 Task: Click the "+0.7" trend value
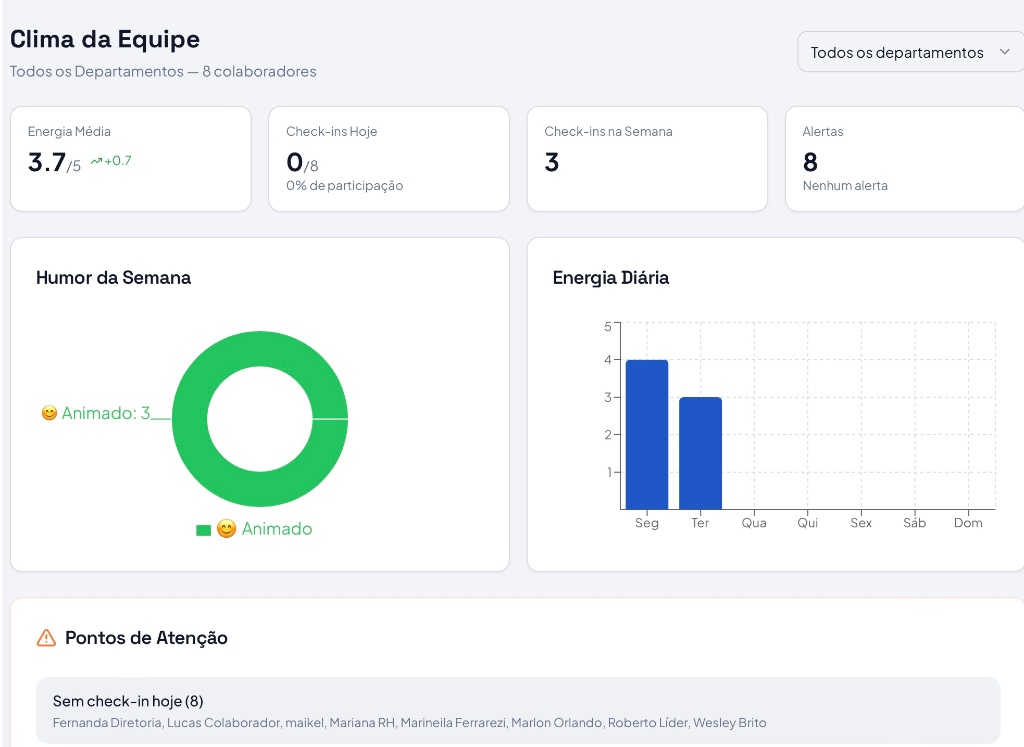click(118, 161)
